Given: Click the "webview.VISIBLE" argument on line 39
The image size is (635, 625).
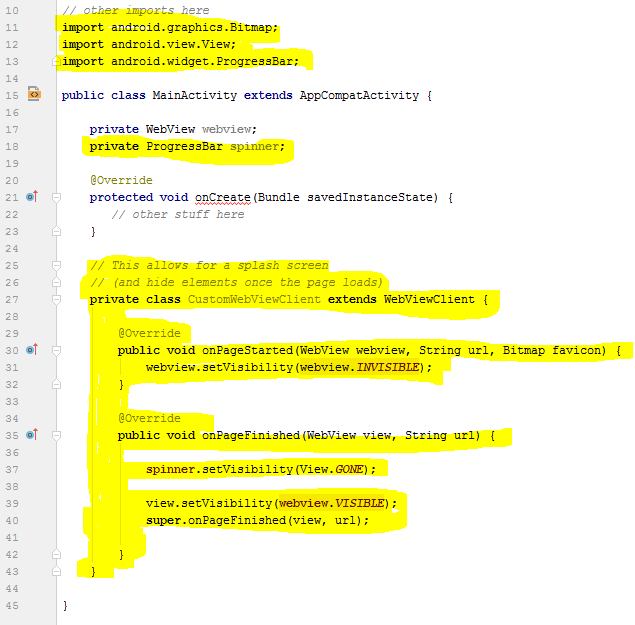Looking at the screenshot, I should [331, 503].
